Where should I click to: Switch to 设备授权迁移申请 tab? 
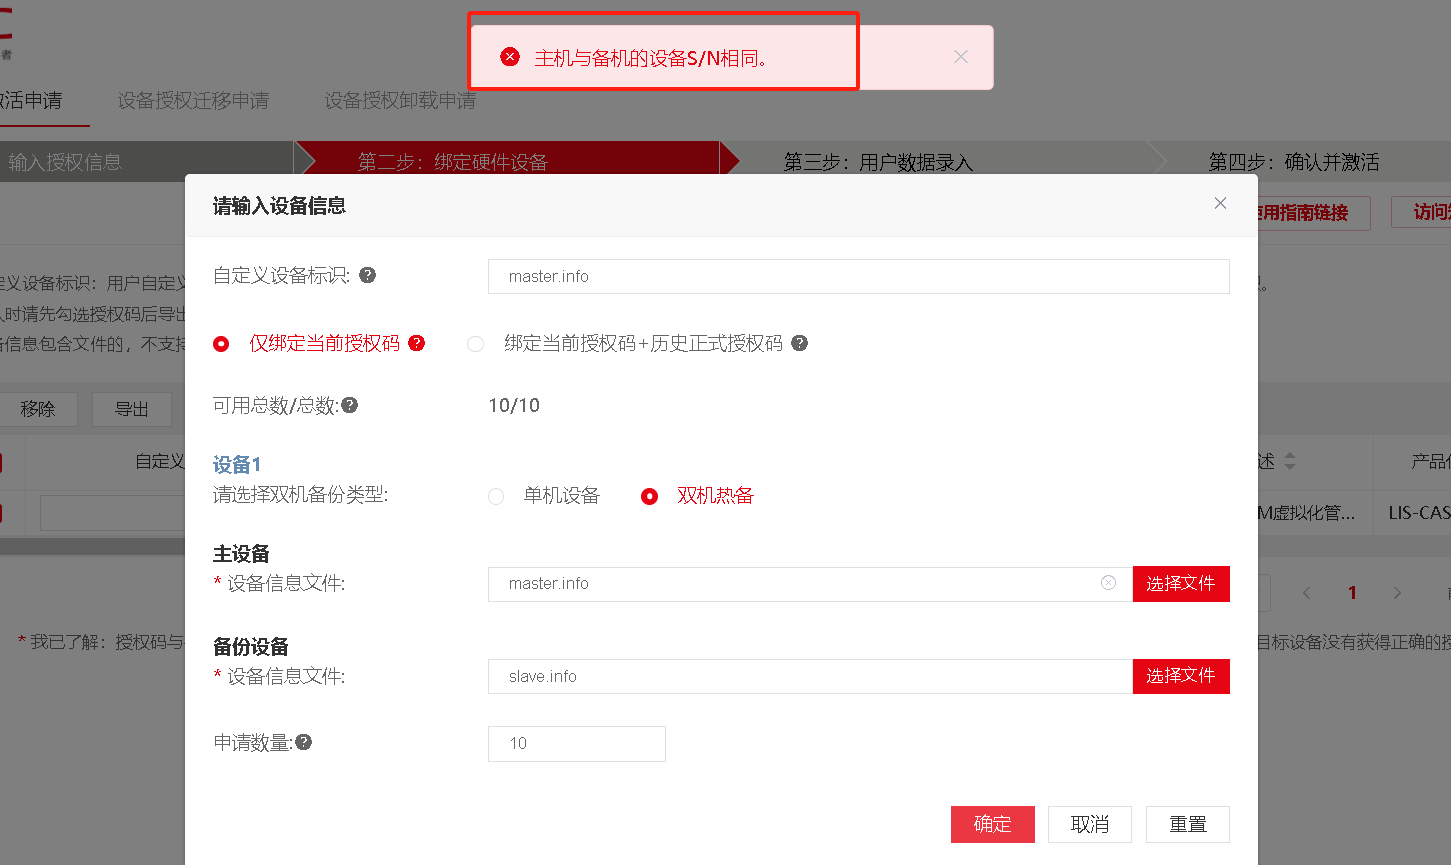[193, 101]
